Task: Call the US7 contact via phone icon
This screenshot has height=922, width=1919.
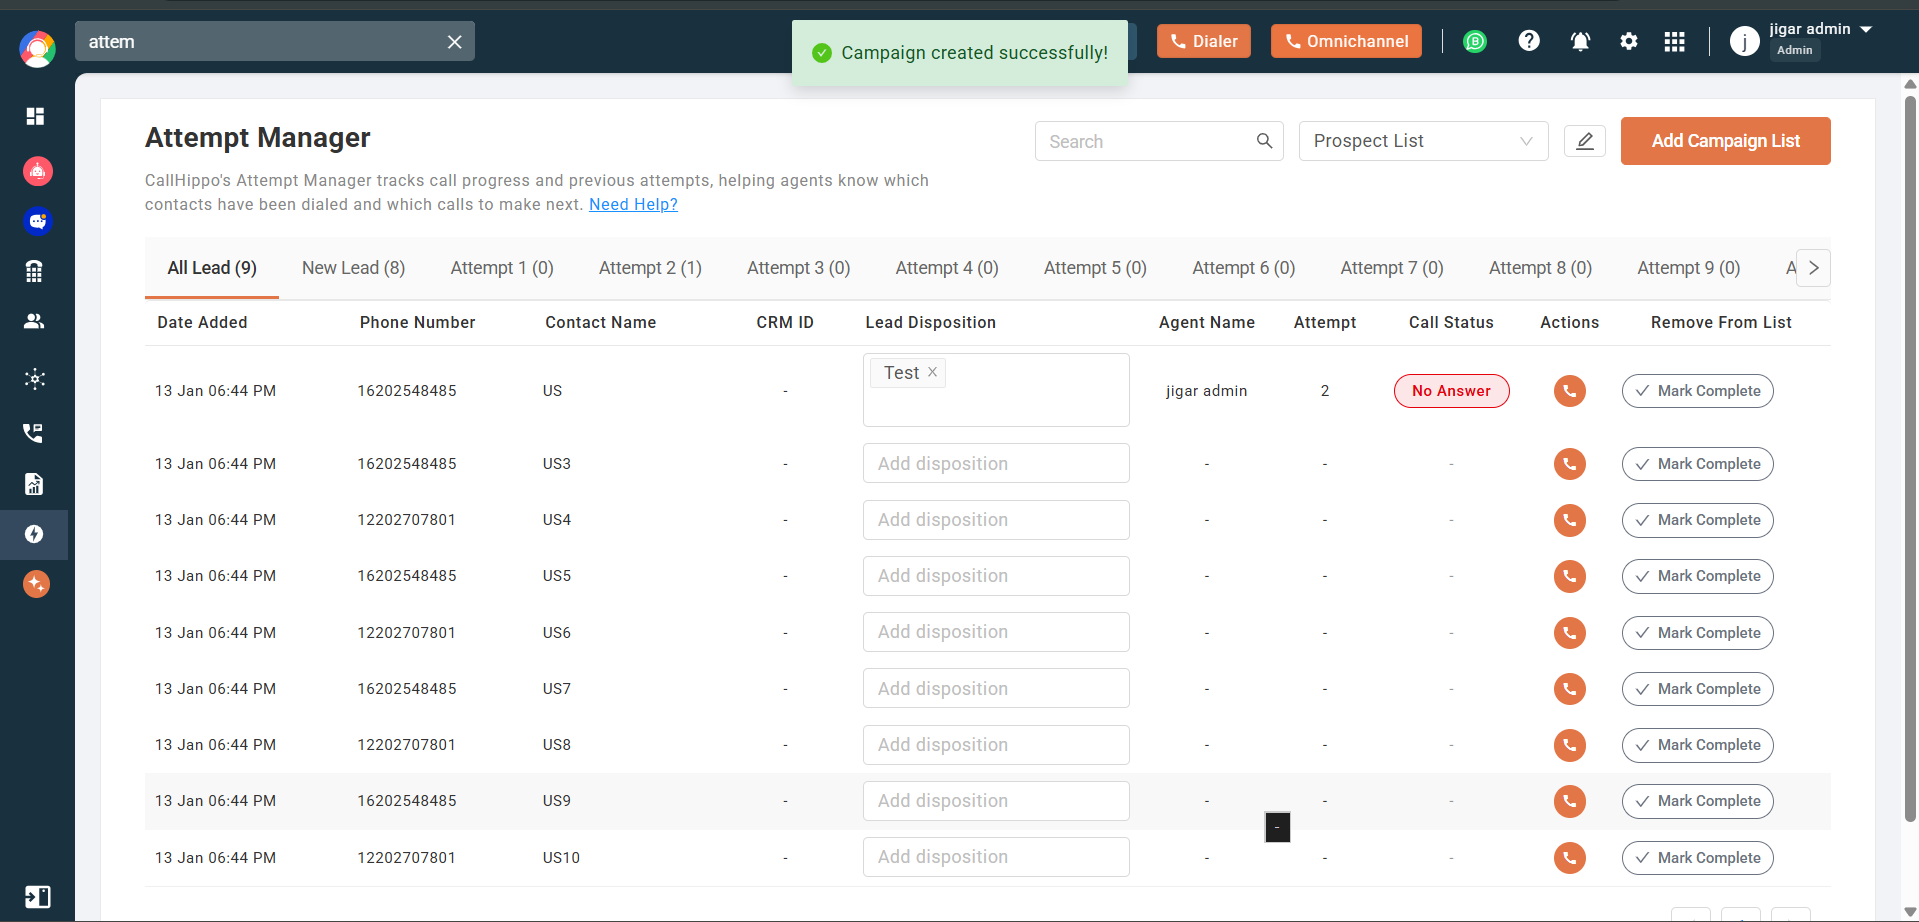Action: (x=1569, y=689)
